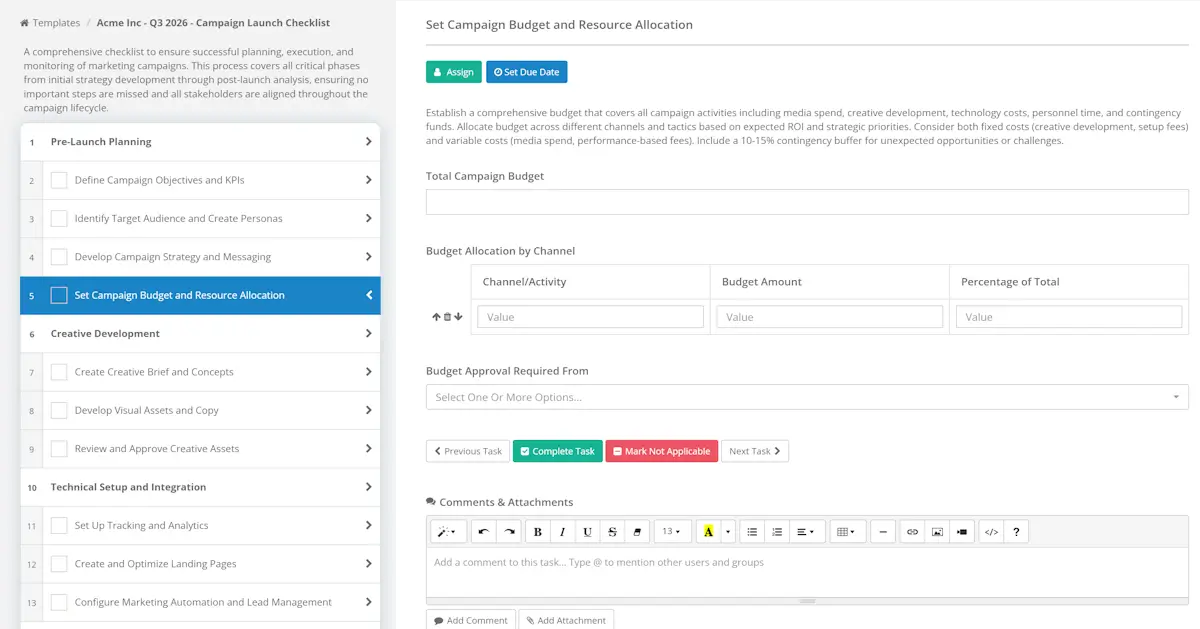This screenshot has width=1200, height=629.
Task: Mark Develop Visual Assets and Copy complete
Action: click(x=59, y=410)
